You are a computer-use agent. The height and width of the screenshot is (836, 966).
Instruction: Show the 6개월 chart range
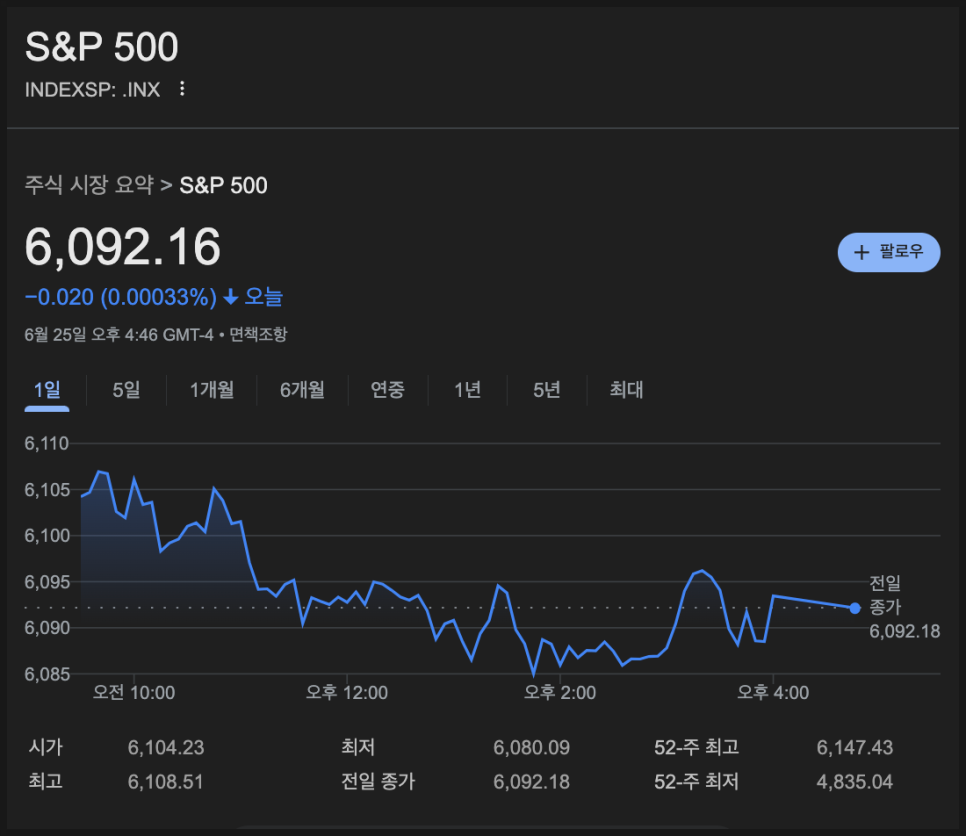302,390
